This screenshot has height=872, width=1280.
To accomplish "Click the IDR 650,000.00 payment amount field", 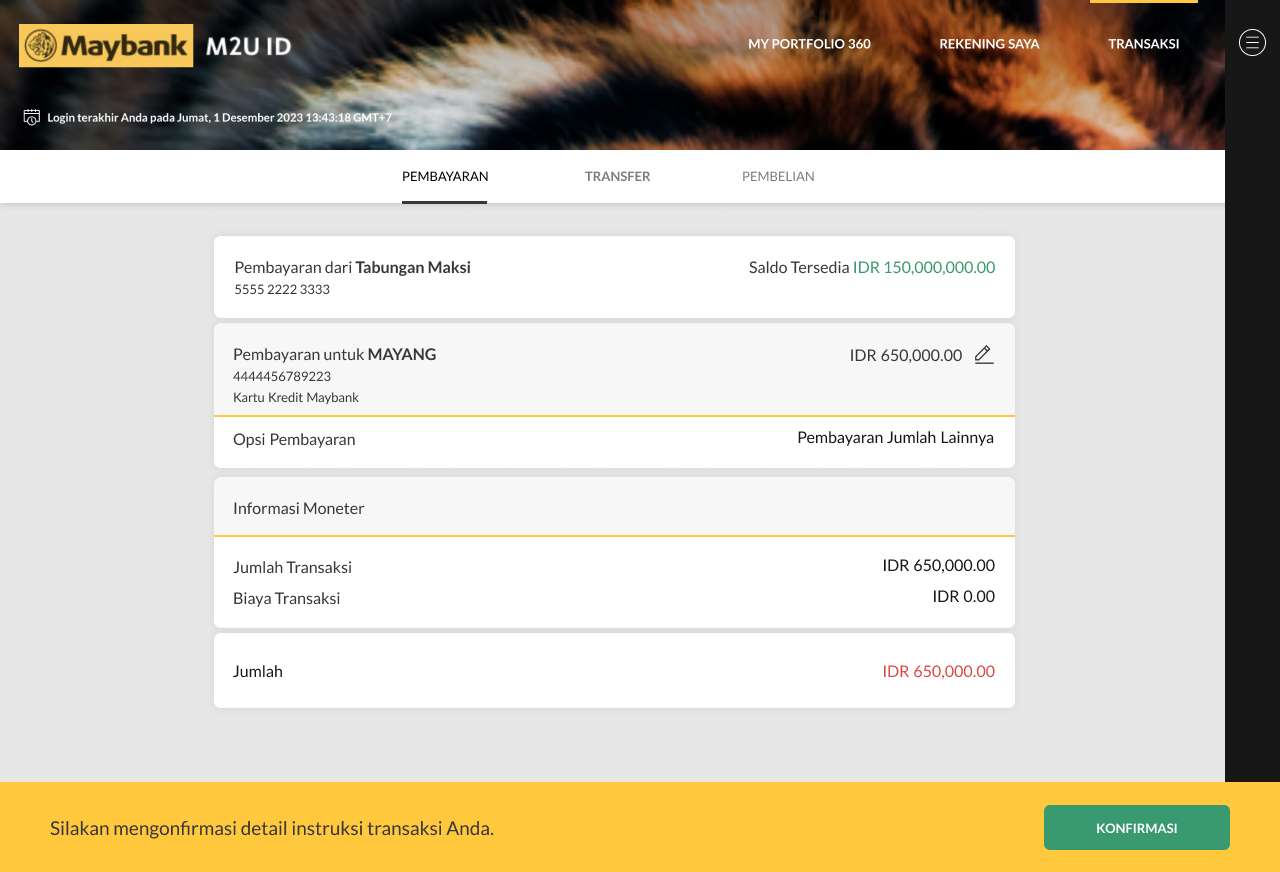I will (x=905, y=355).
